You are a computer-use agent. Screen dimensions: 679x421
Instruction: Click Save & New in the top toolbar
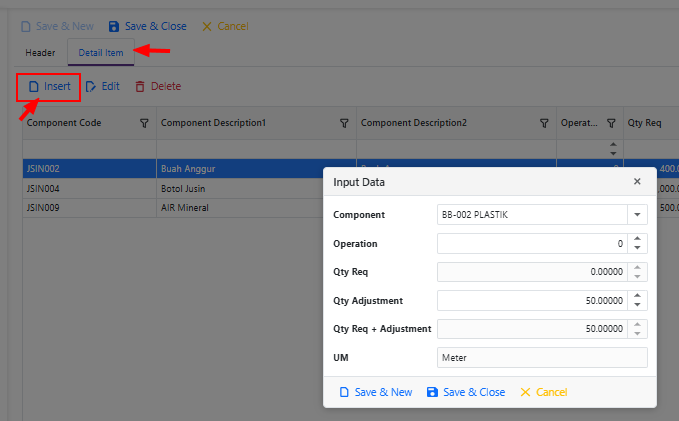57,26
